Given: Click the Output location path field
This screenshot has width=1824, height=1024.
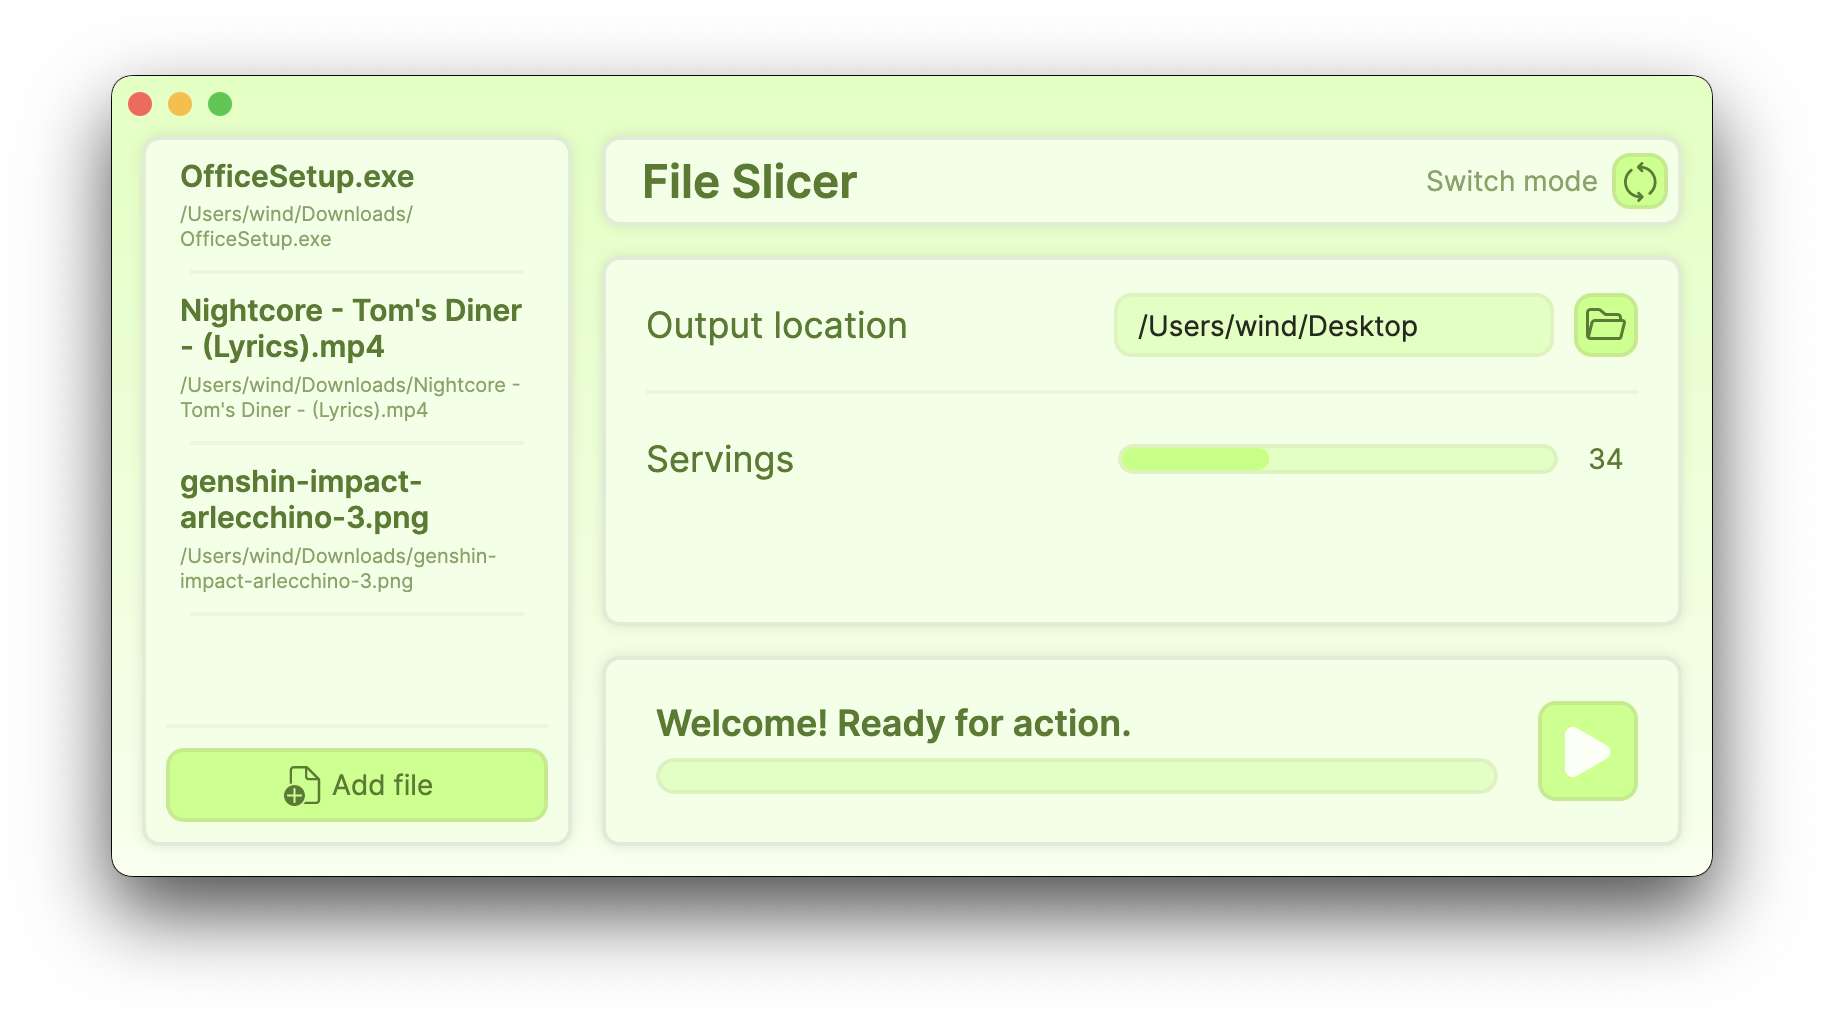Looking at the screenshot, I should coord(1333,324).
